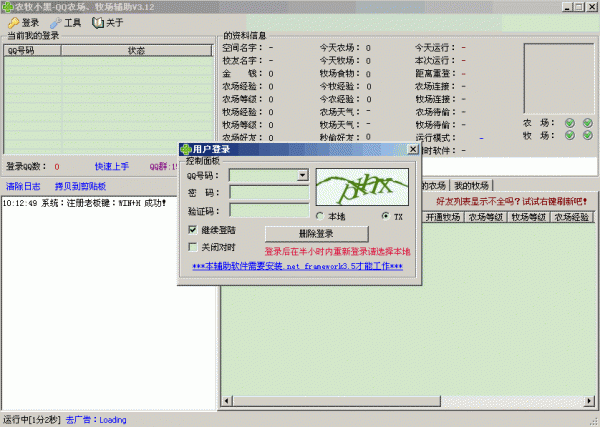Select the TX radio option
The image size is (600, 427).
(386, 217)
